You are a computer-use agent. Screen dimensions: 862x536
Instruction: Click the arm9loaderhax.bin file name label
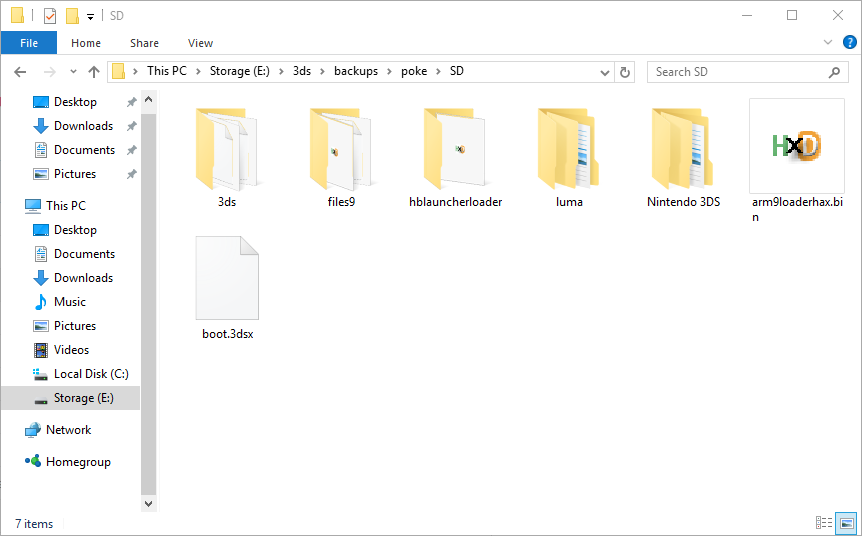click(x=797, y=209)
